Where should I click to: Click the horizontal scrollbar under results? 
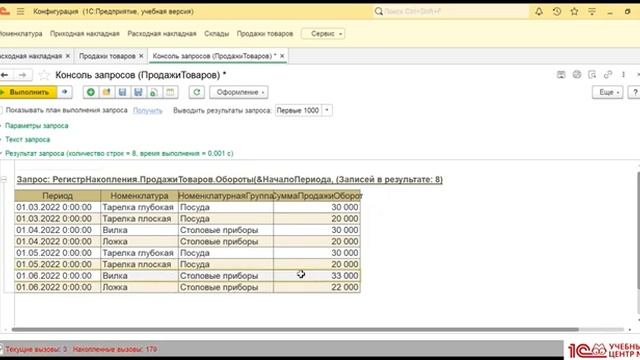[x=295, y=329]
